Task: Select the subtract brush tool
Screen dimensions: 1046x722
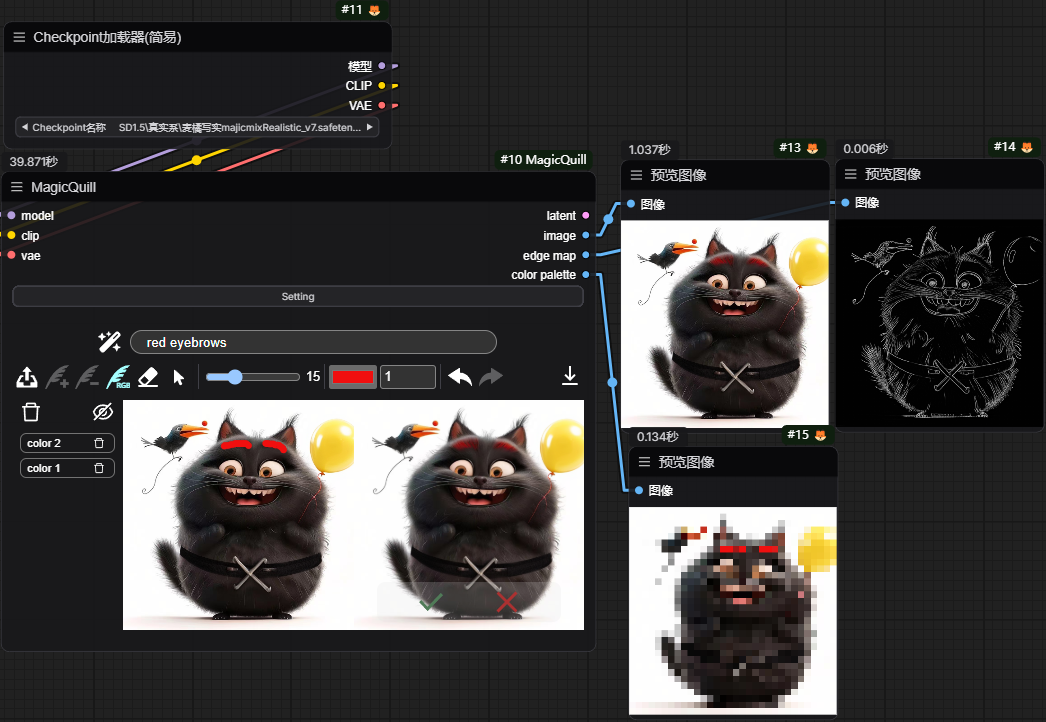Action: (x=87, y=377)
